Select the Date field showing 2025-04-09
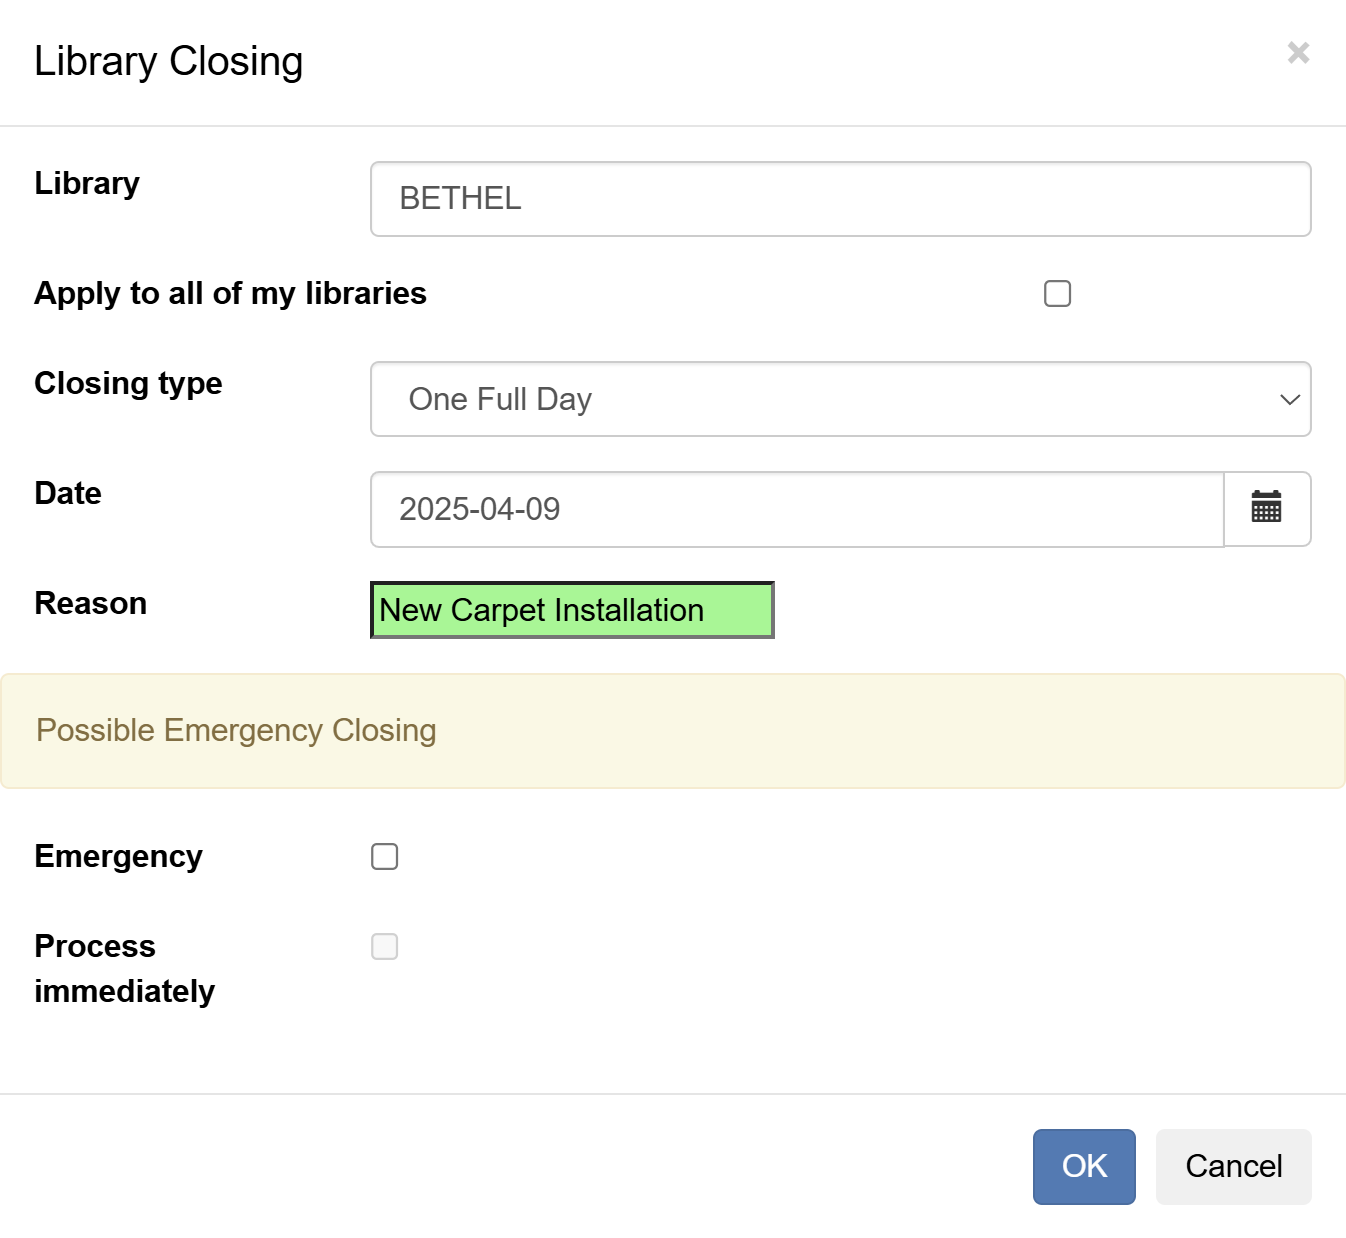The width and height of the screenshot is (1346, 1238). 795,509
